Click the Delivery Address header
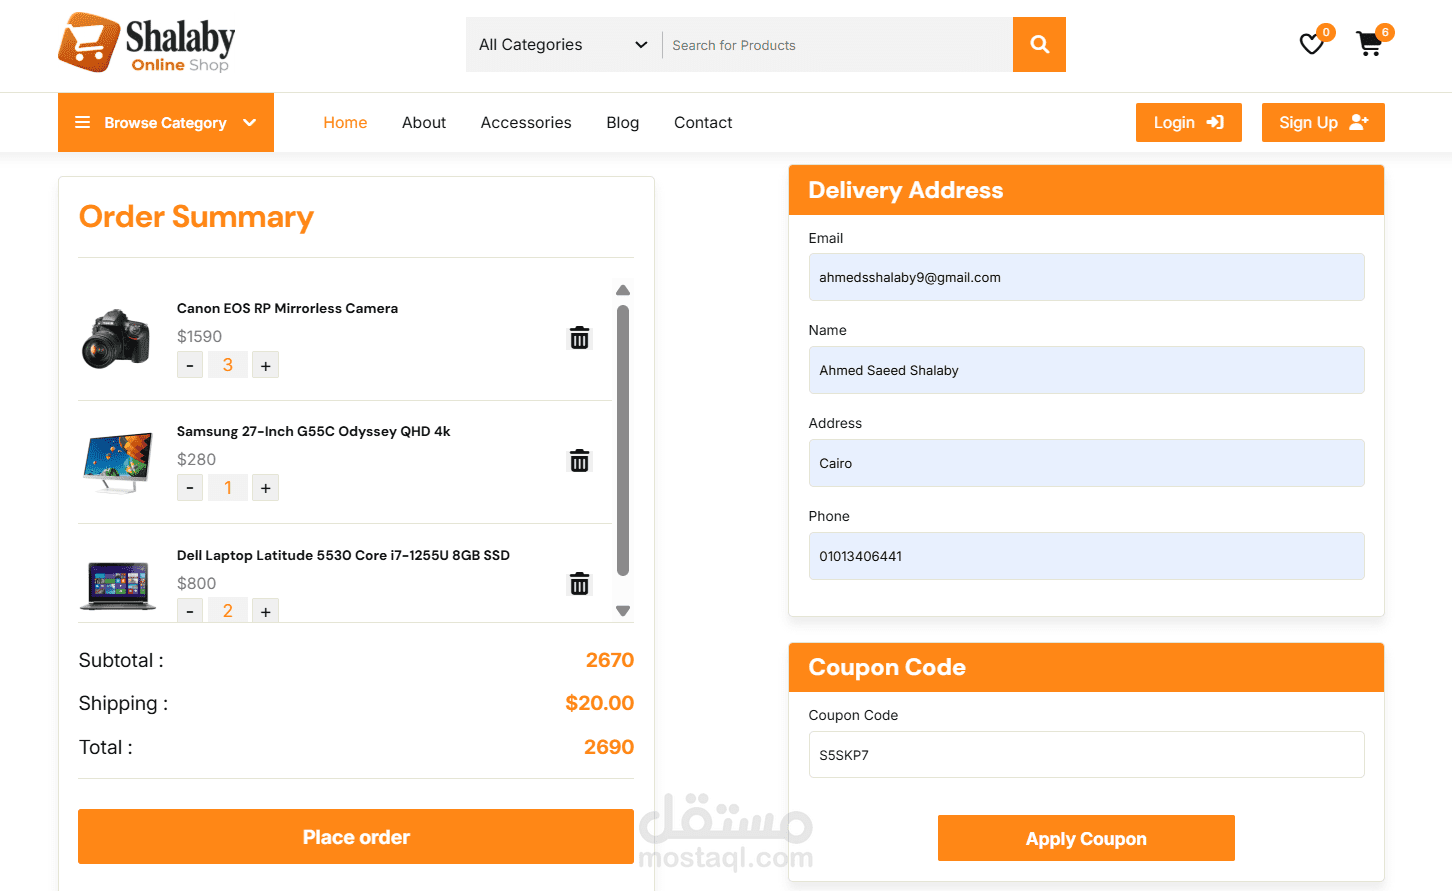The height and width of the screenshot is (891, 1452). 1086,190
